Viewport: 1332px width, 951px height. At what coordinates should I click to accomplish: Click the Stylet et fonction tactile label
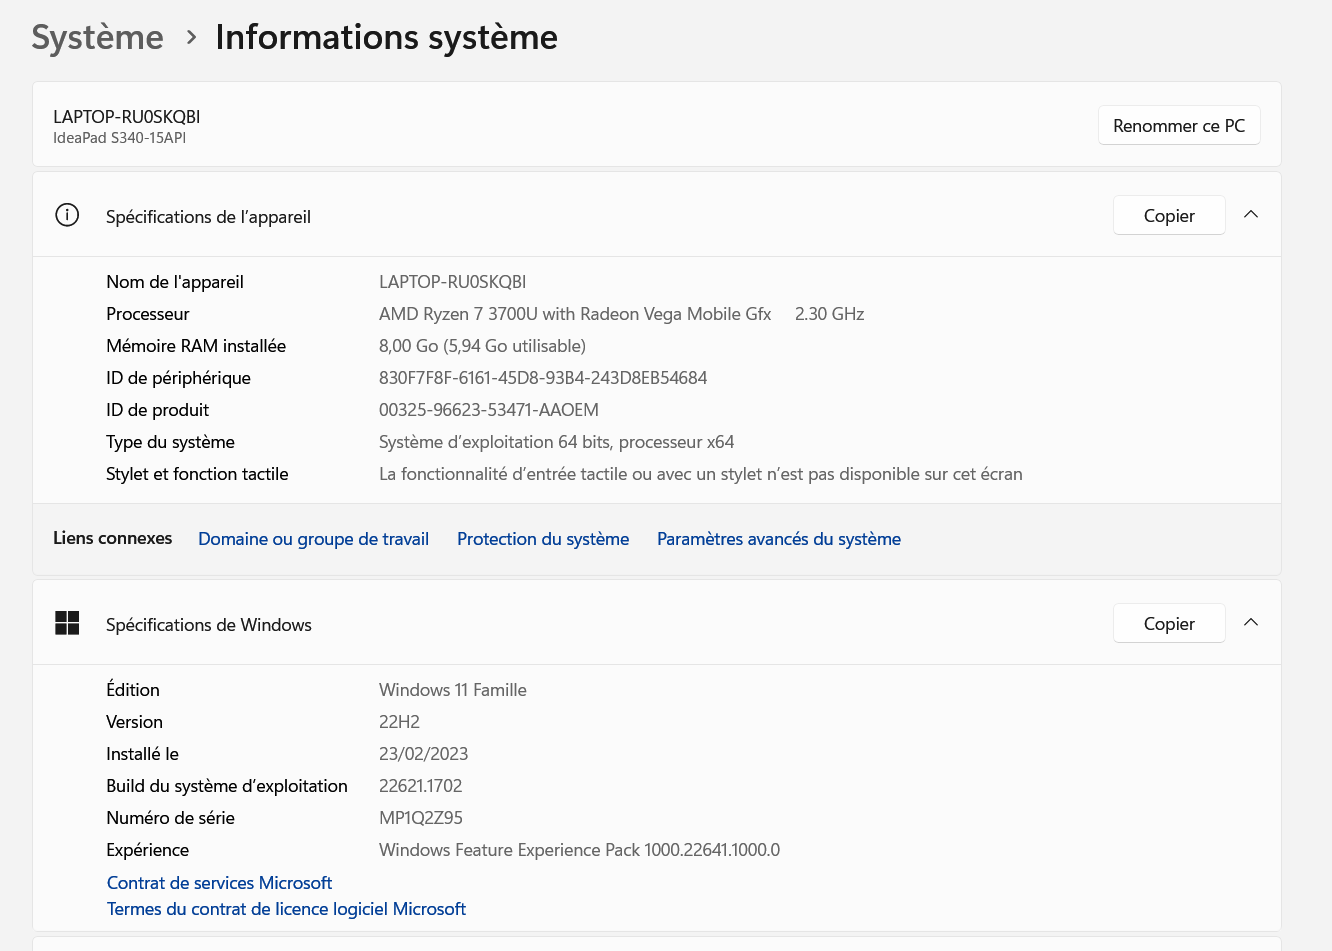(197, 474)
